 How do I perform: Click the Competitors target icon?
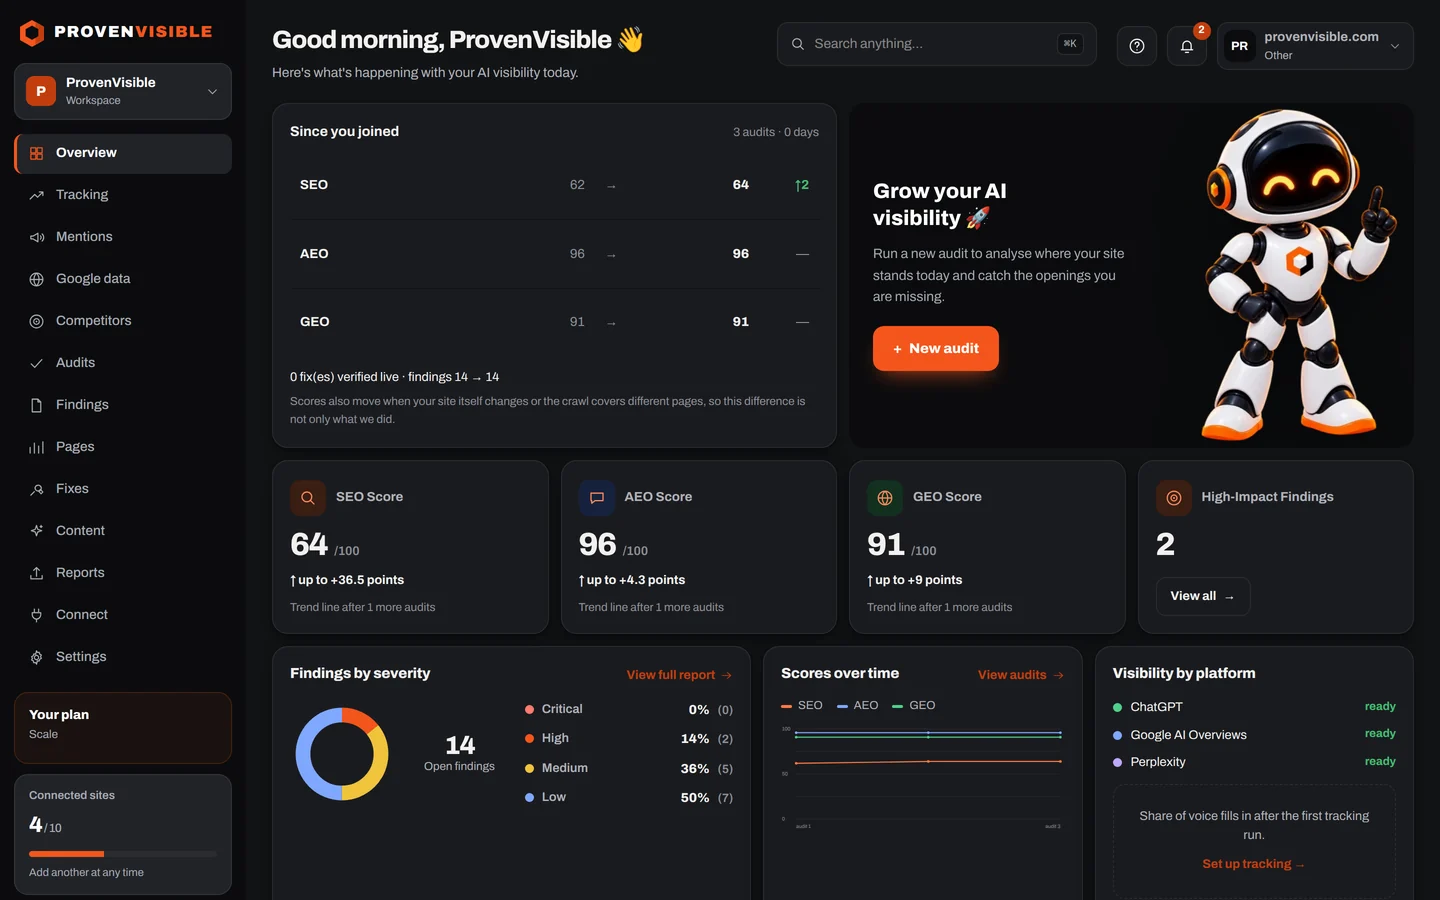tap(37, 321)
